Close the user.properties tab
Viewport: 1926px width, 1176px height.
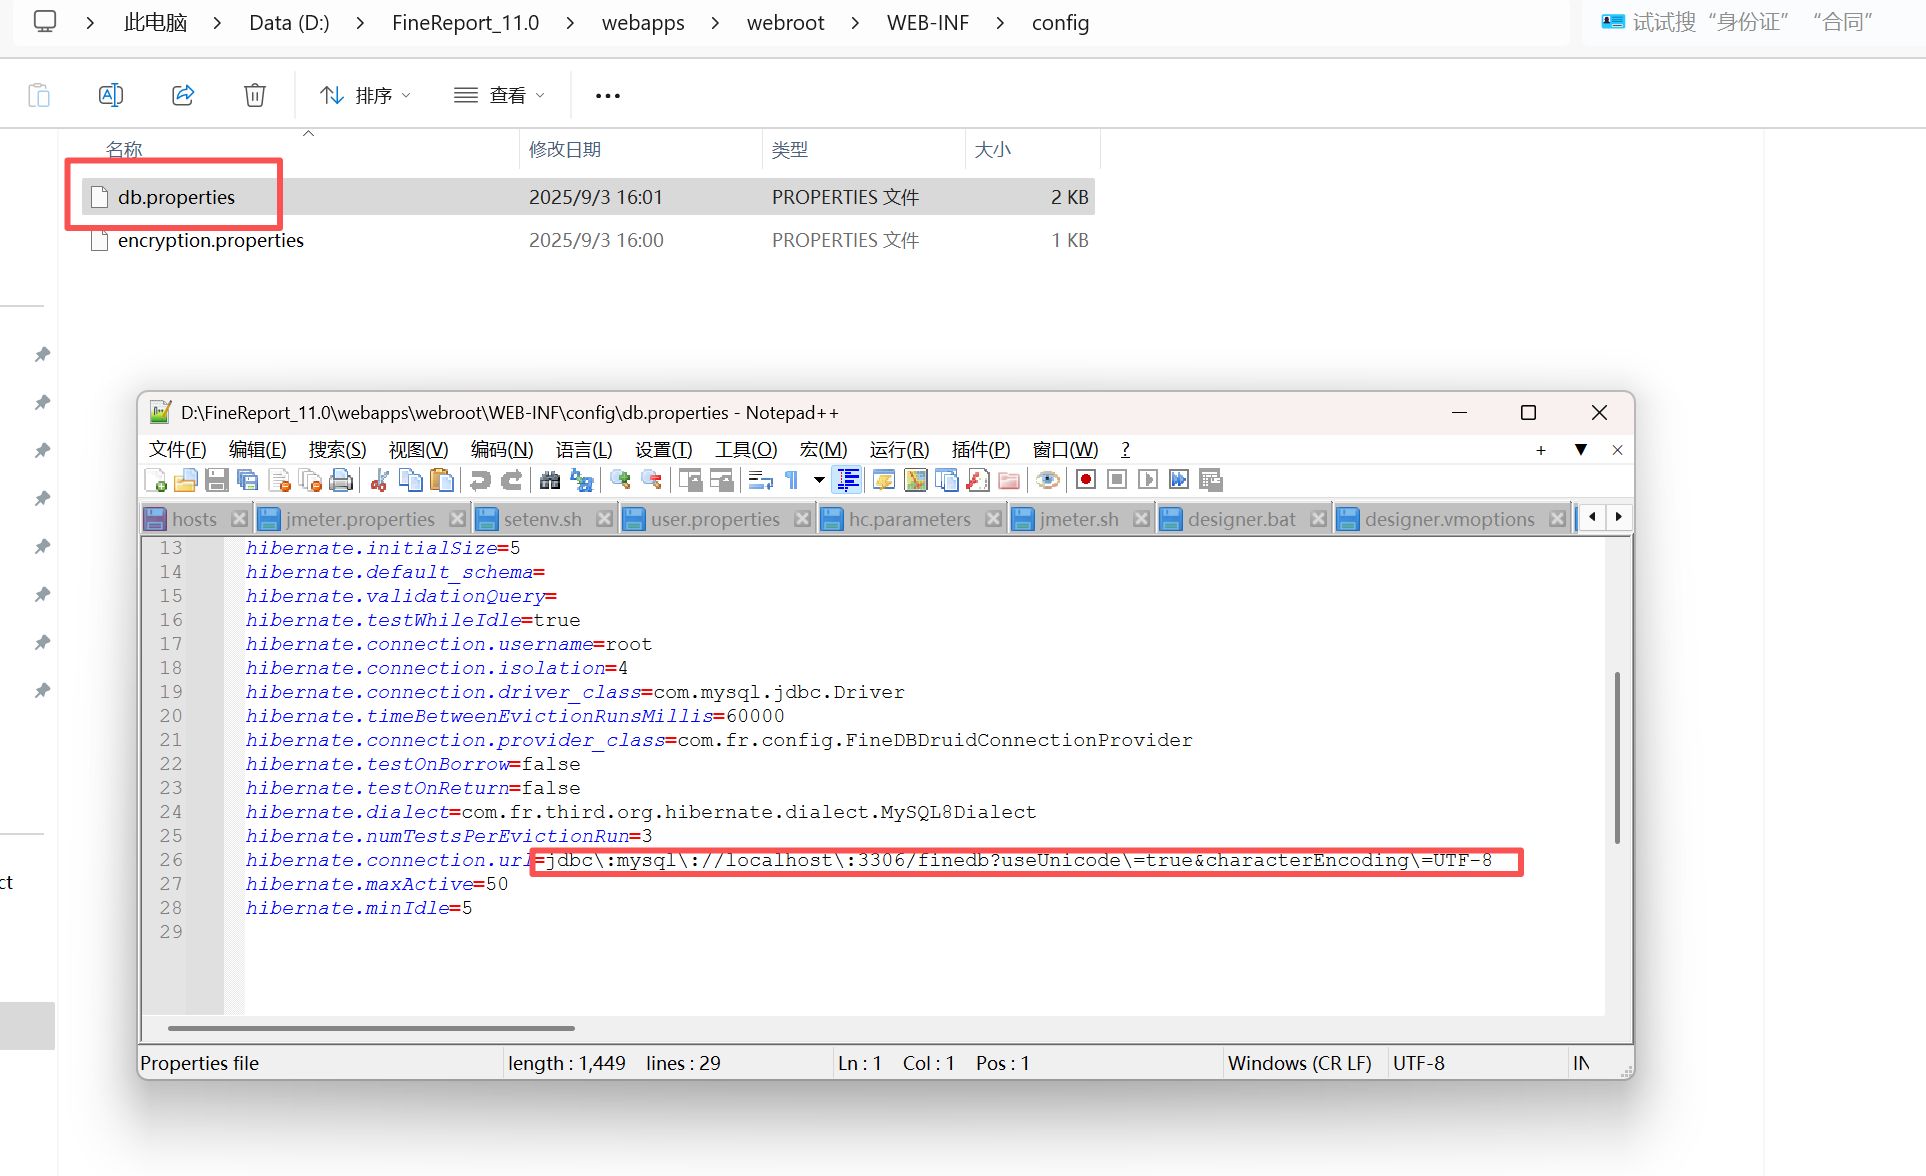tap(802, 519)
